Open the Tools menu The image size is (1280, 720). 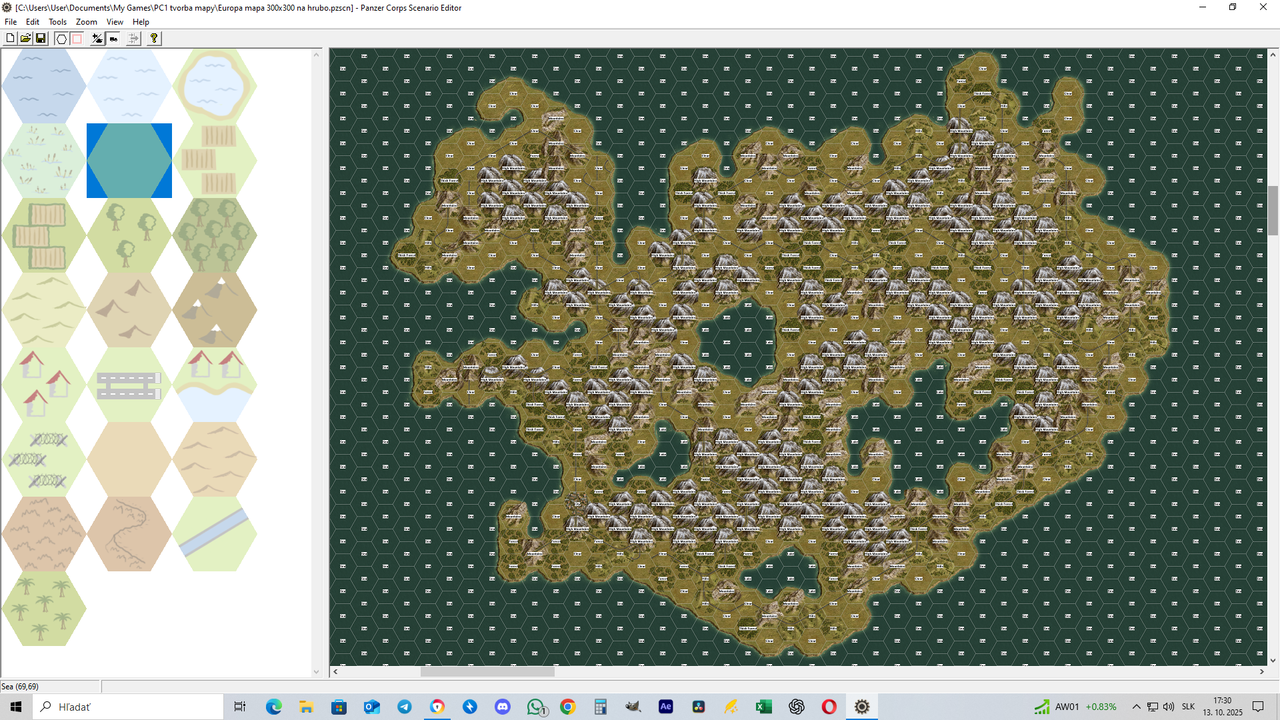[58, 21]
